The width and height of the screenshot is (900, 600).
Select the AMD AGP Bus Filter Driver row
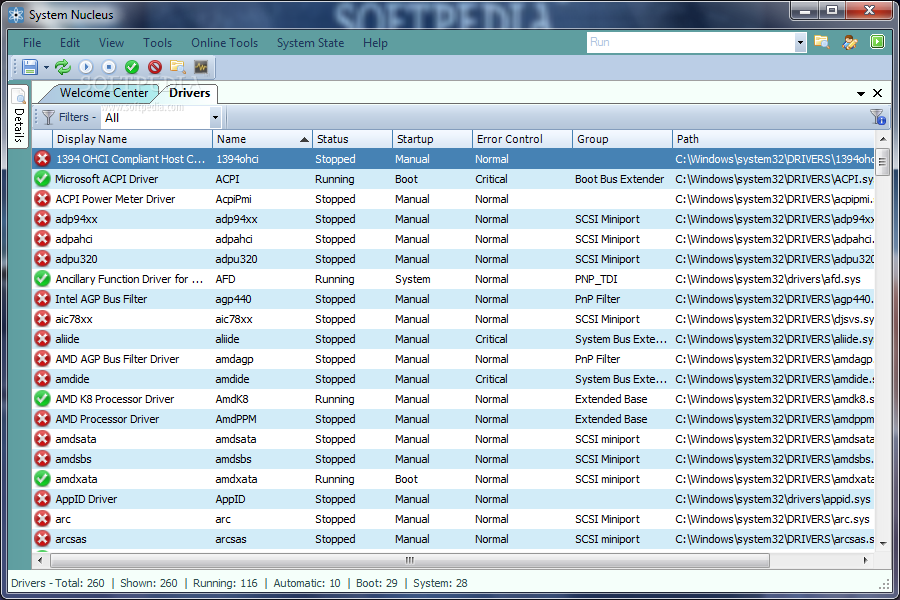tap(453, 359)
